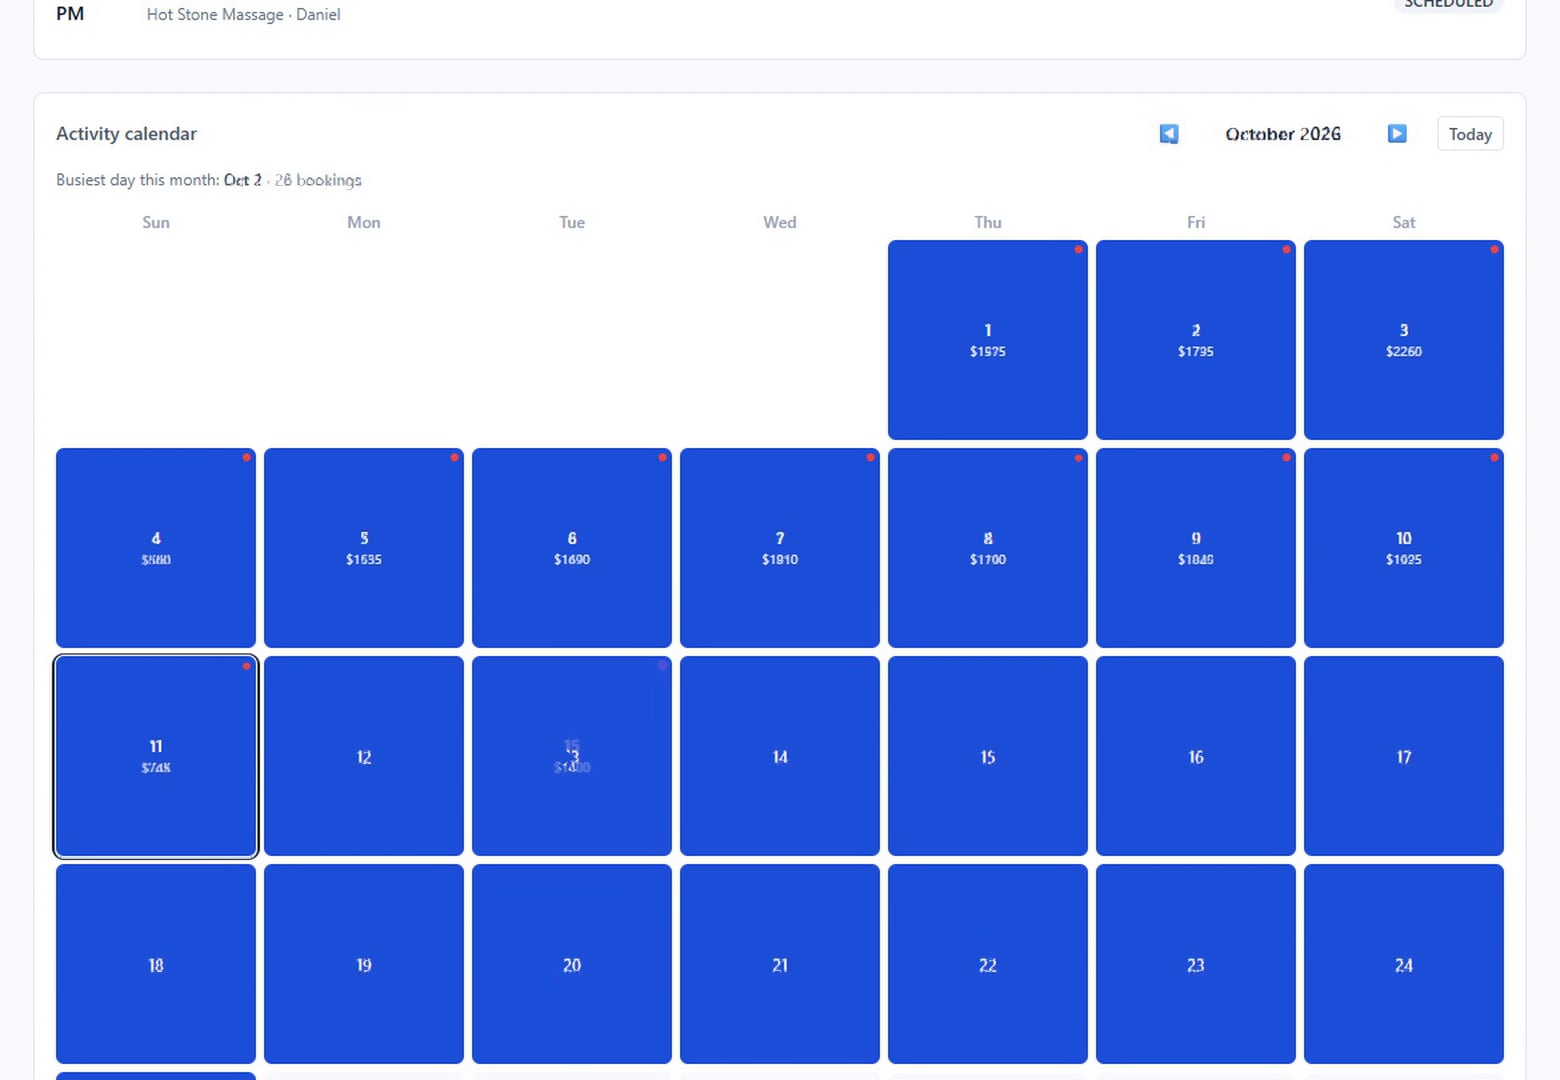Click the Sun weekday column header

pos(156,222)
